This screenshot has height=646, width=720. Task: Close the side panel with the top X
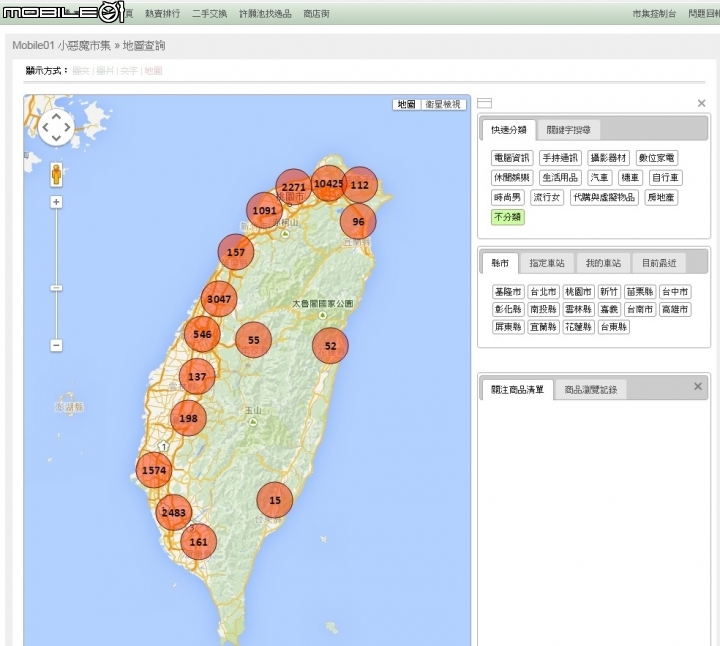pos(701,103)
